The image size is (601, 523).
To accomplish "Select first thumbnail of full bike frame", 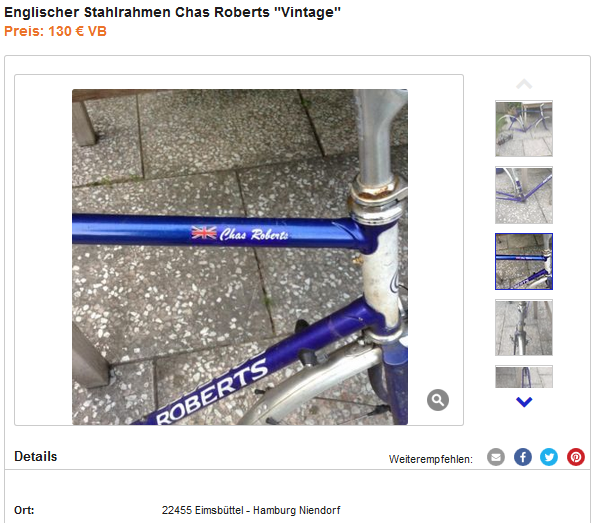I will [x=524, y=128].
